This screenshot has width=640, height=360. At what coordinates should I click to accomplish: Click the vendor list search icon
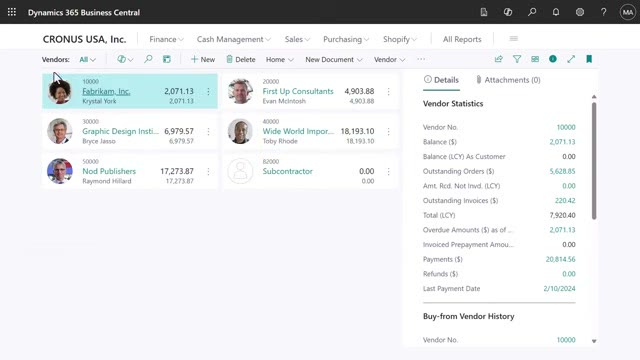coord(148,59)
